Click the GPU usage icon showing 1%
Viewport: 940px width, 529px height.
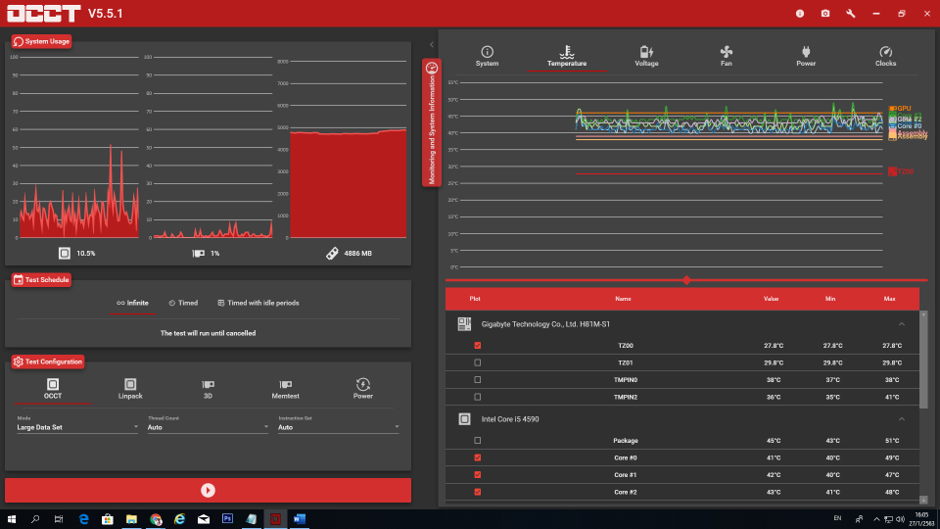click(198, 253)
